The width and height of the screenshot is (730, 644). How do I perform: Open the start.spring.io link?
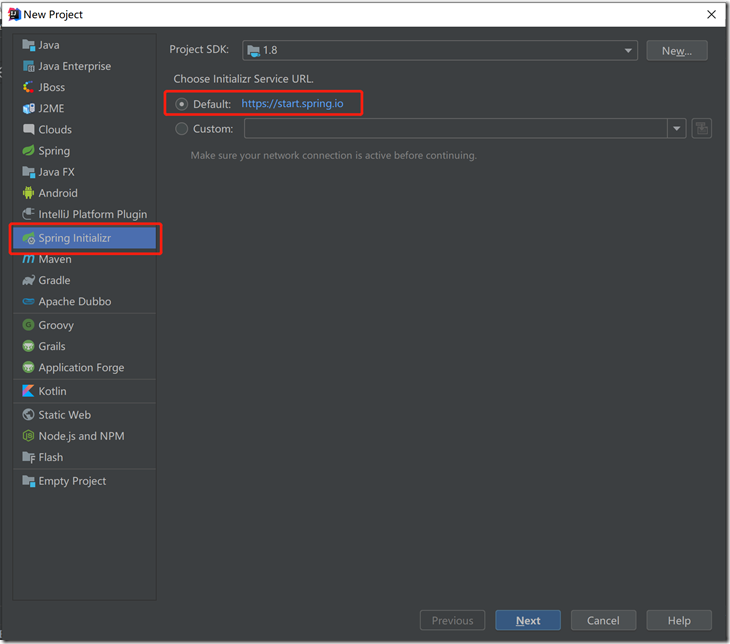[x=292, y=104]
